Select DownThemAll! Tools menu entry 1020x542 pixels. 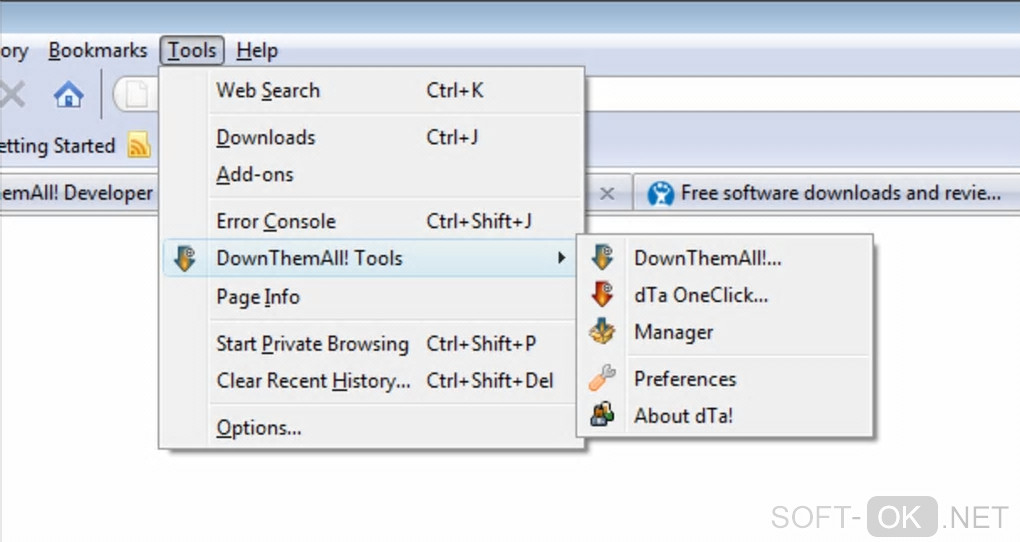pos(371,258)
